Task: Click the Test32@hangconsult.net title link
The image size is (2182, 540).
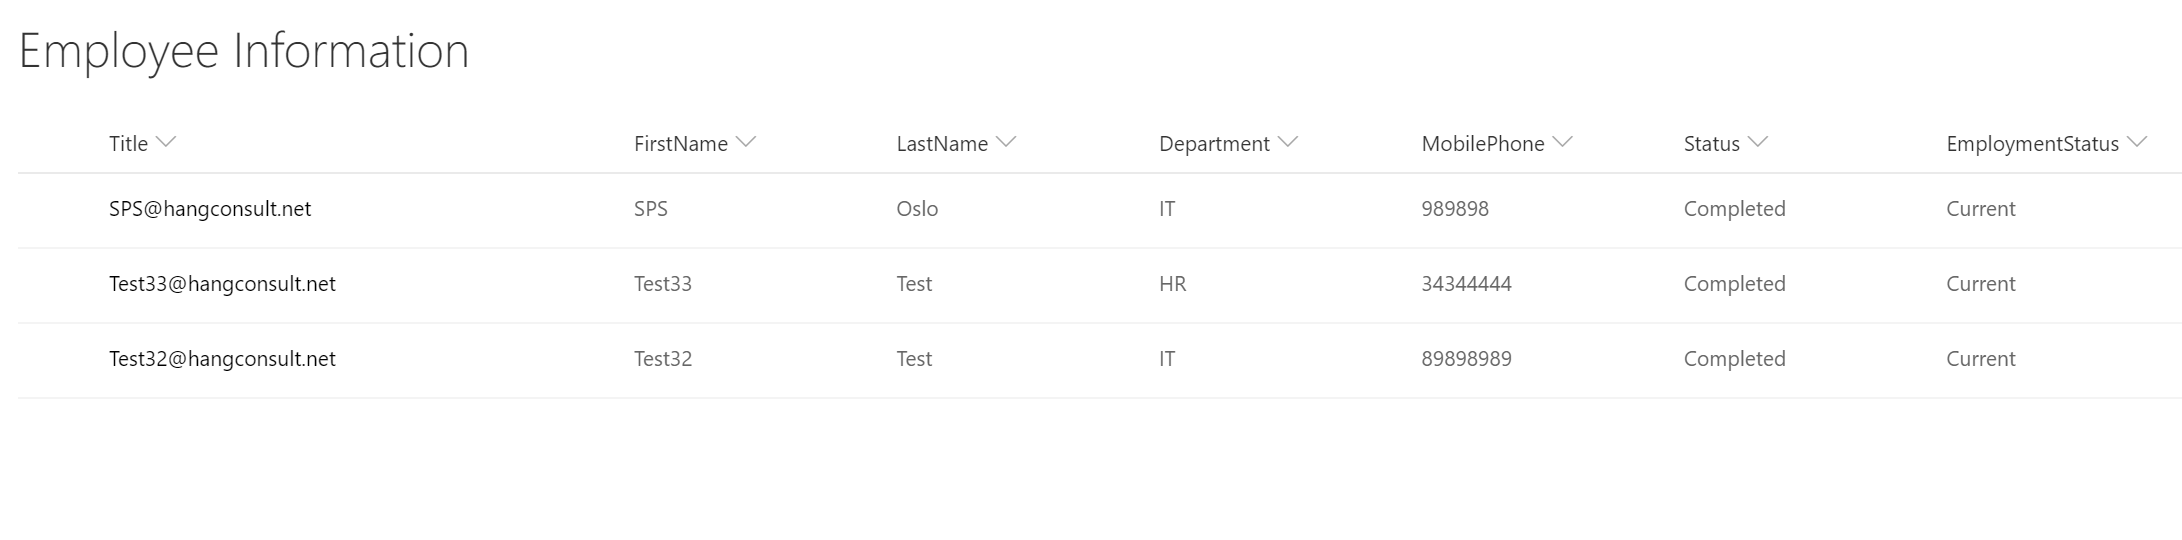Action: (x=222, y=359)
